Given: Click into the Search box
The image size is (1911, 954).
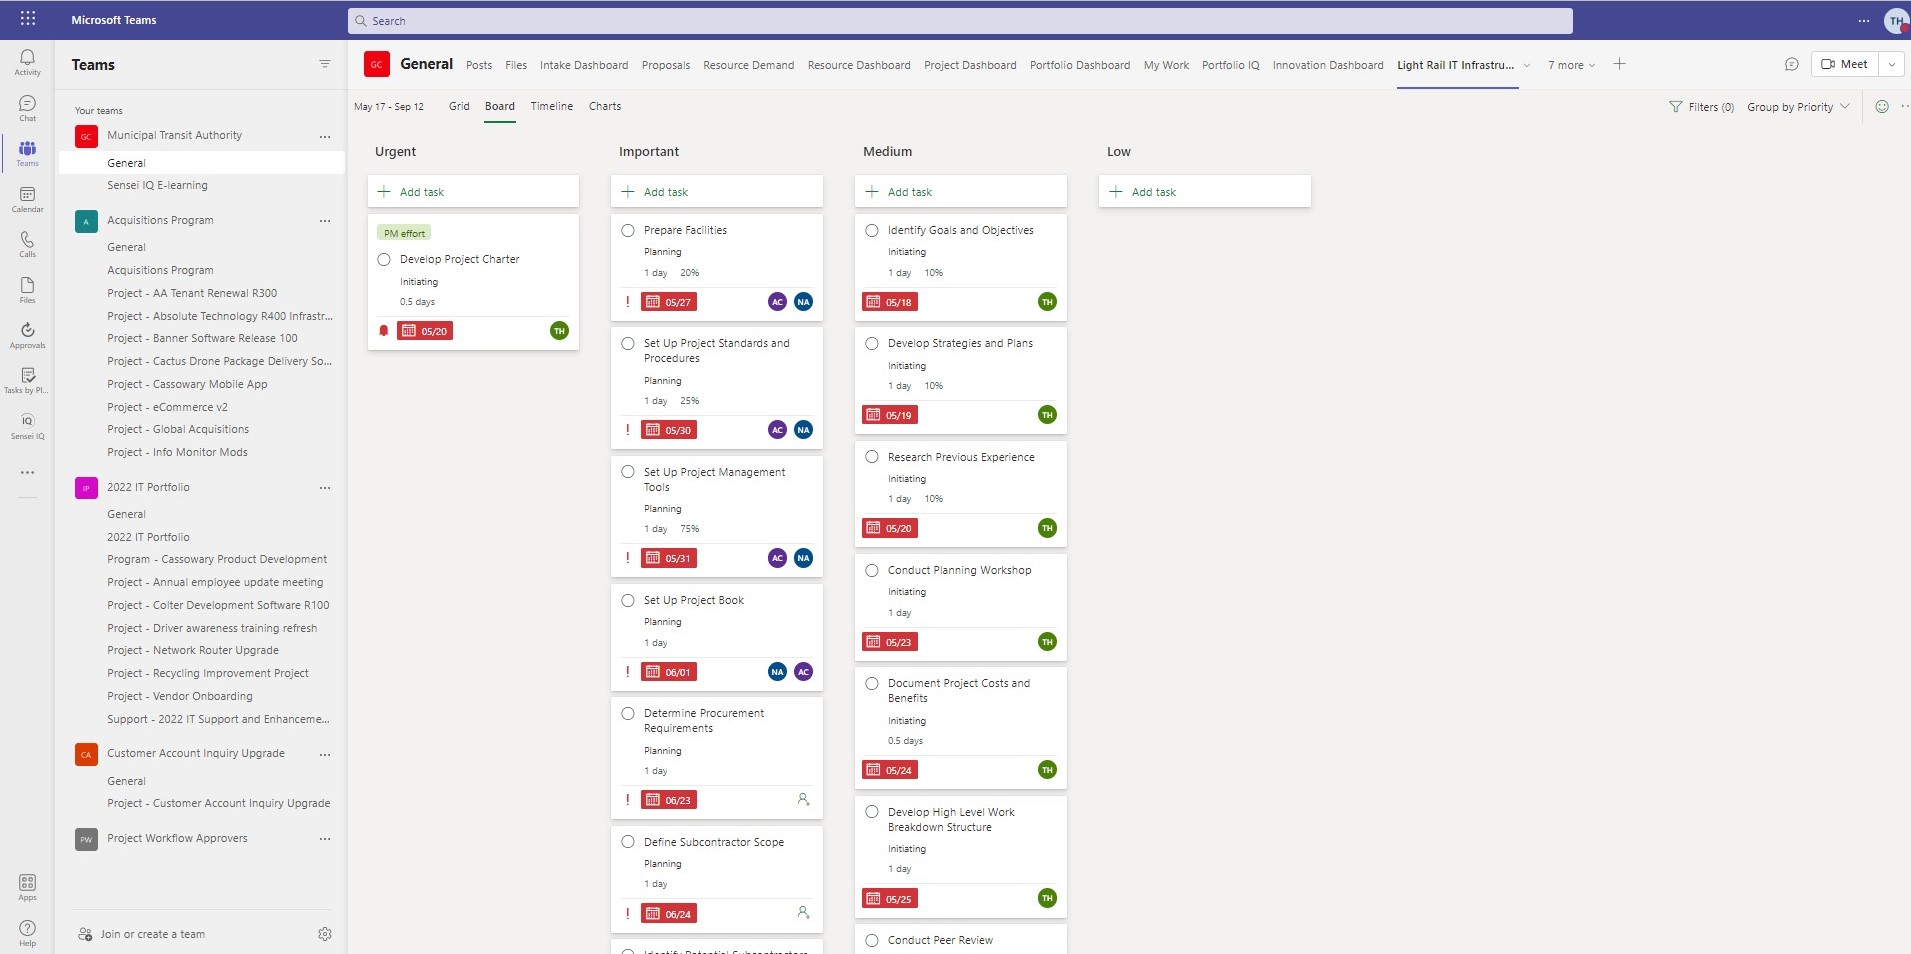Looking at the screenshot, I should pos(960,20).
